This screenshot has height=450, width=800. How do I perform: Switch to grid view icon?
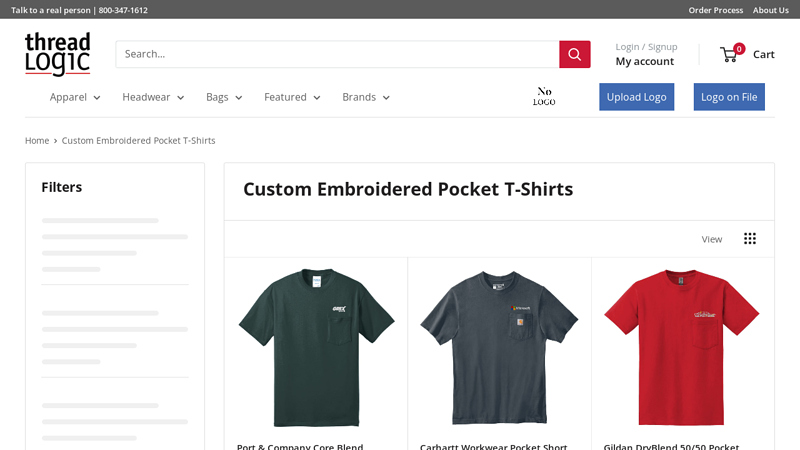pos(749,239)
